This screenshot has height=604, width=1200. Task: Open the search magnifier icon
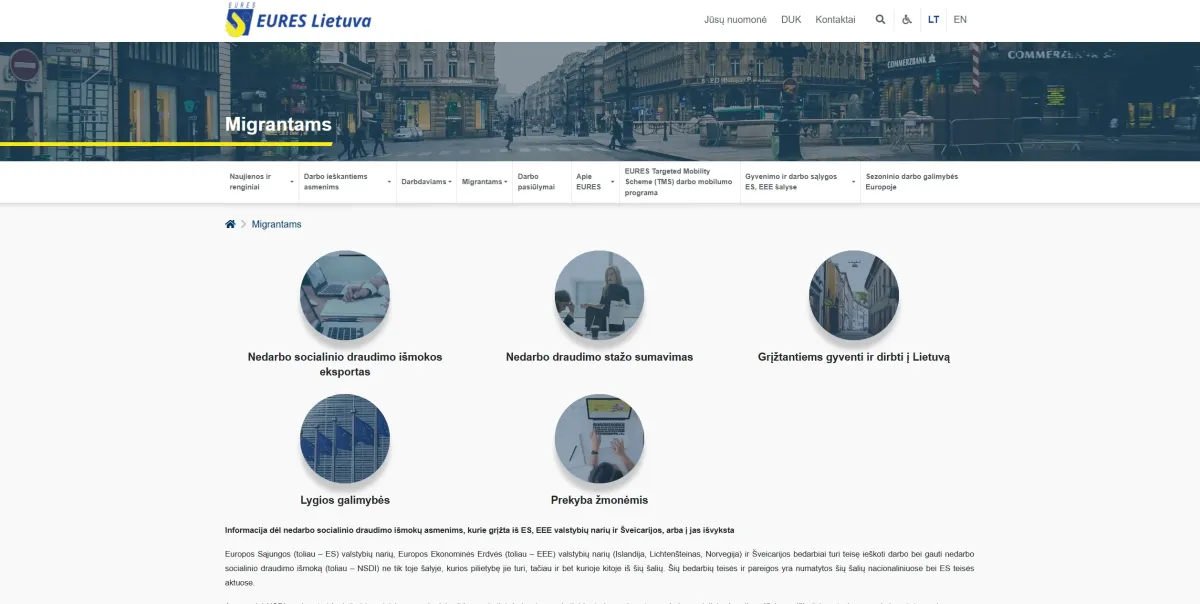(880, 20)
